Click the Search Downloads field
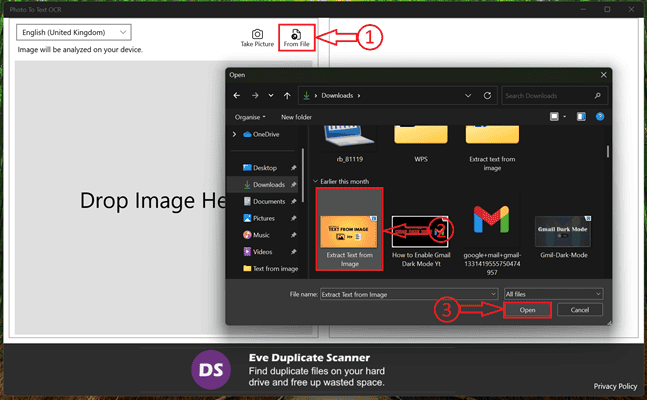This screenshot has height=400, width=647. [x=554, y=96]
